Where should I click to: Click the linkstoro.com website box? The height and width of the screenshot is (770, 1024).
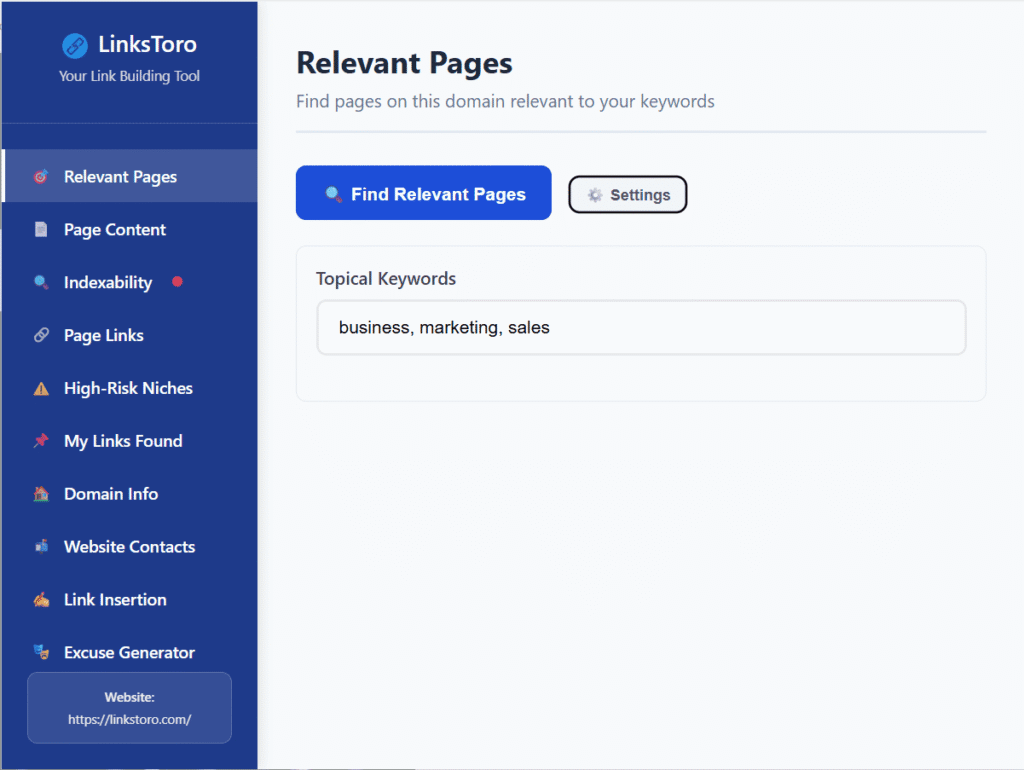pyautogui.click(x=129, y=708)
